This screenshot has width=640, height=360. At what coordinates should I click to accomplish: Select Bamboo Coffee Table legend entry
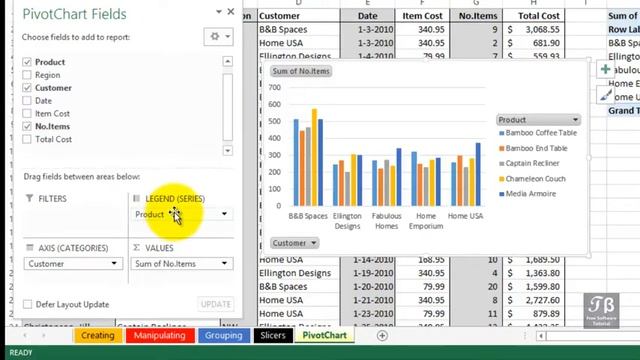[538, 133]
